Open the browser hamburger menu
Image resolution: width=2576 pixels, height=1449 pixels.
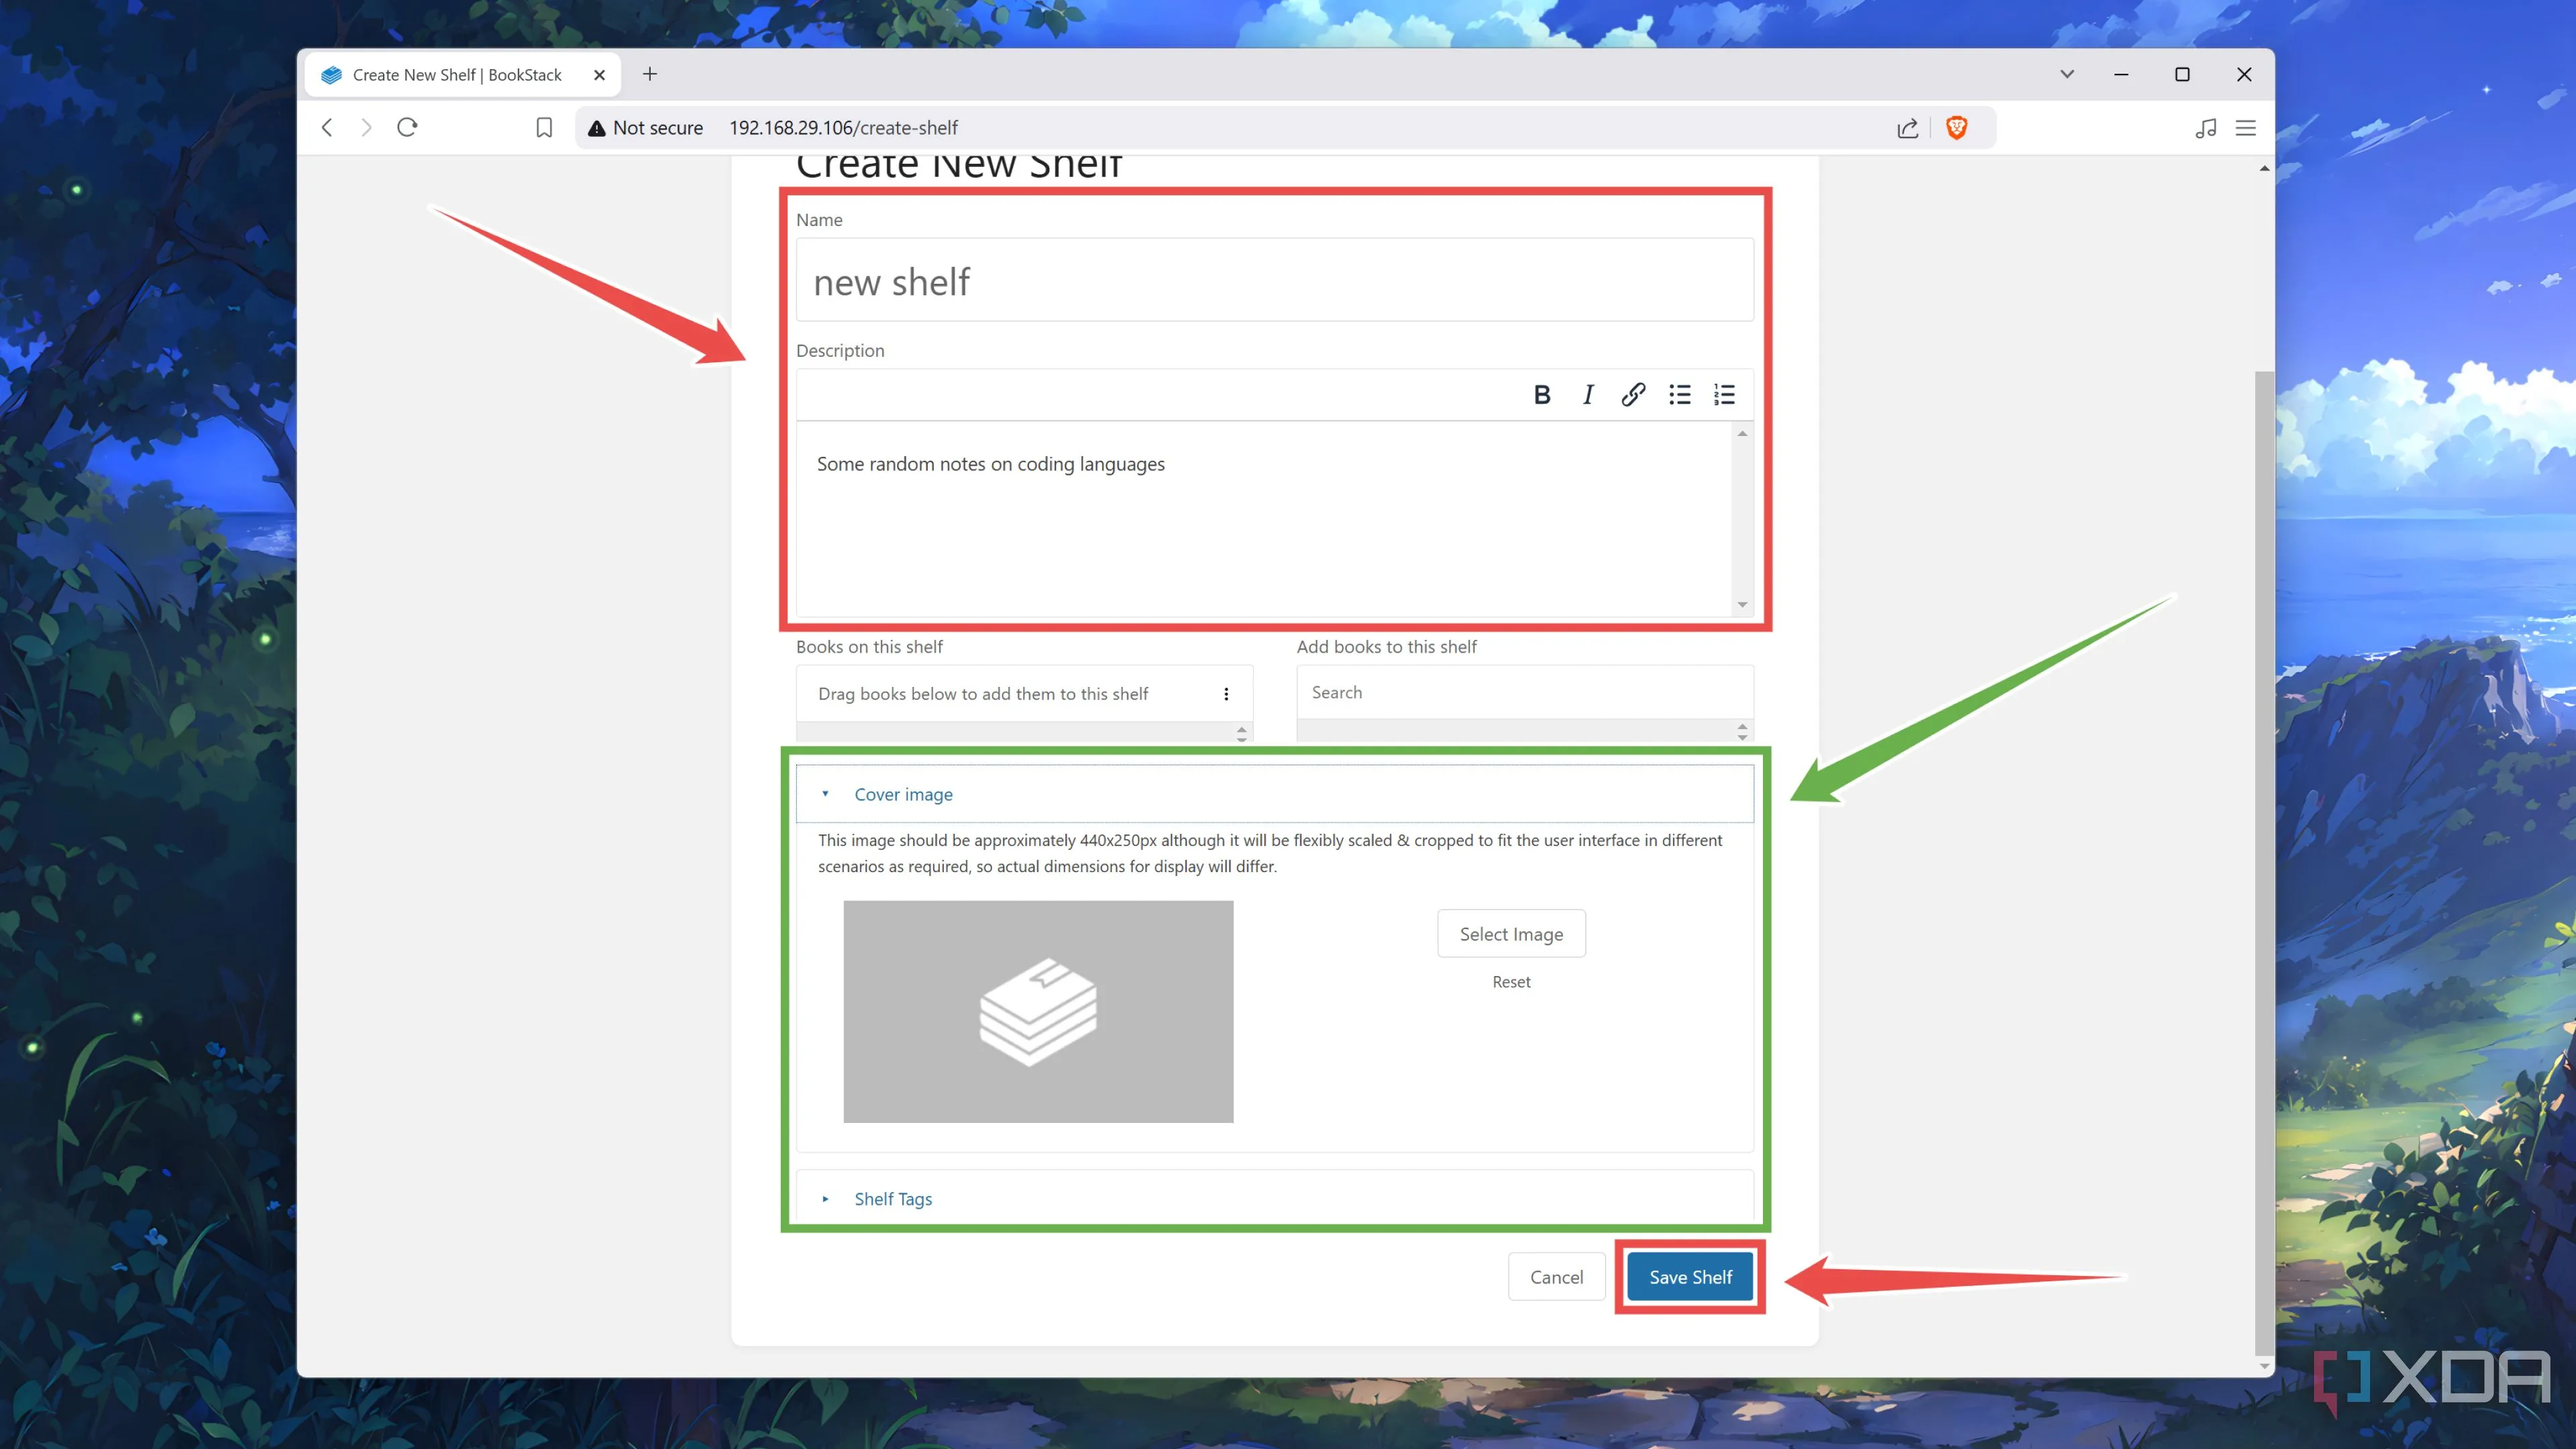point(2246,128)
